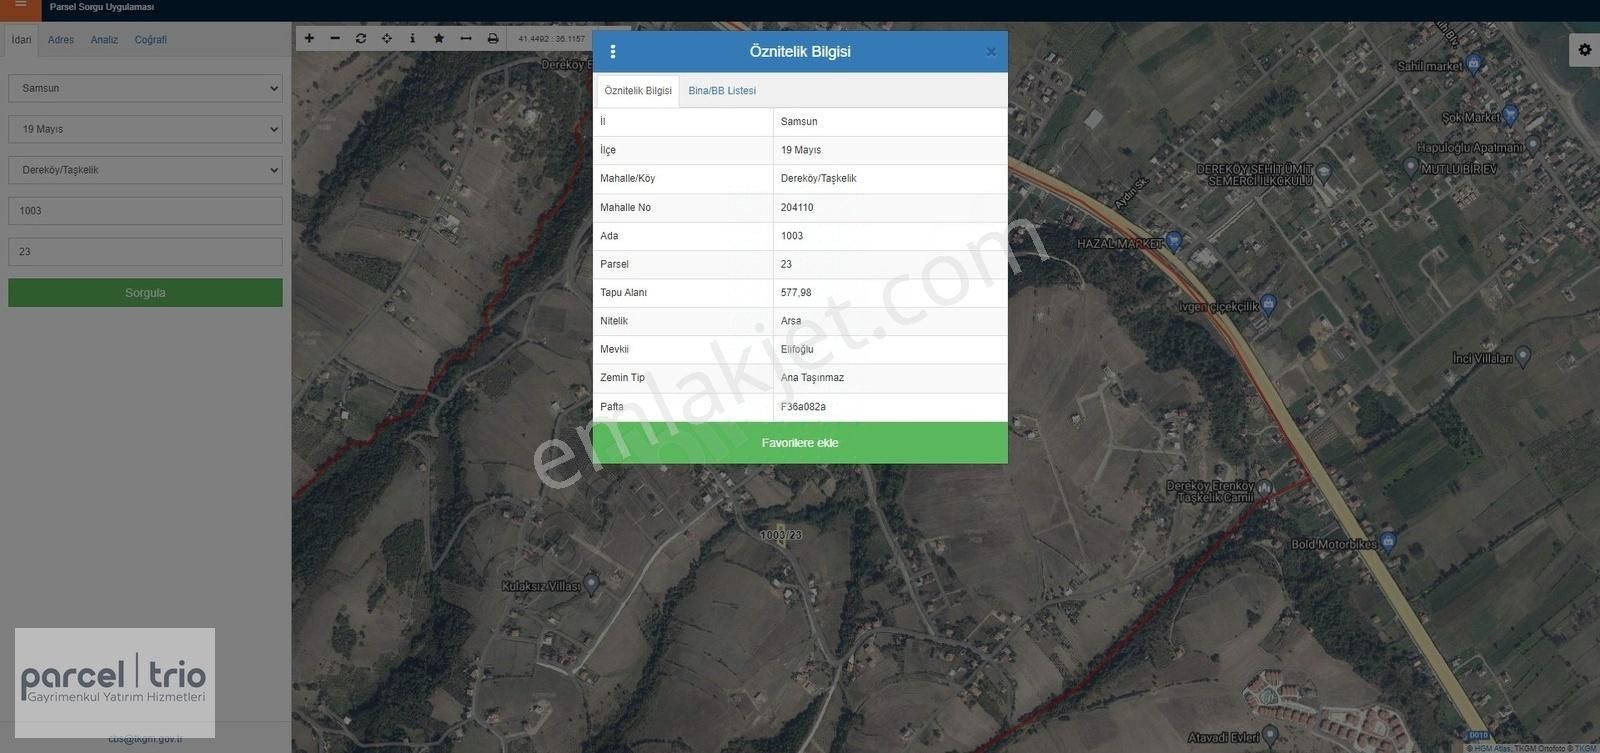
Task: Close the Öznitelik Bilgisi dialog
Action: point(991,52)
